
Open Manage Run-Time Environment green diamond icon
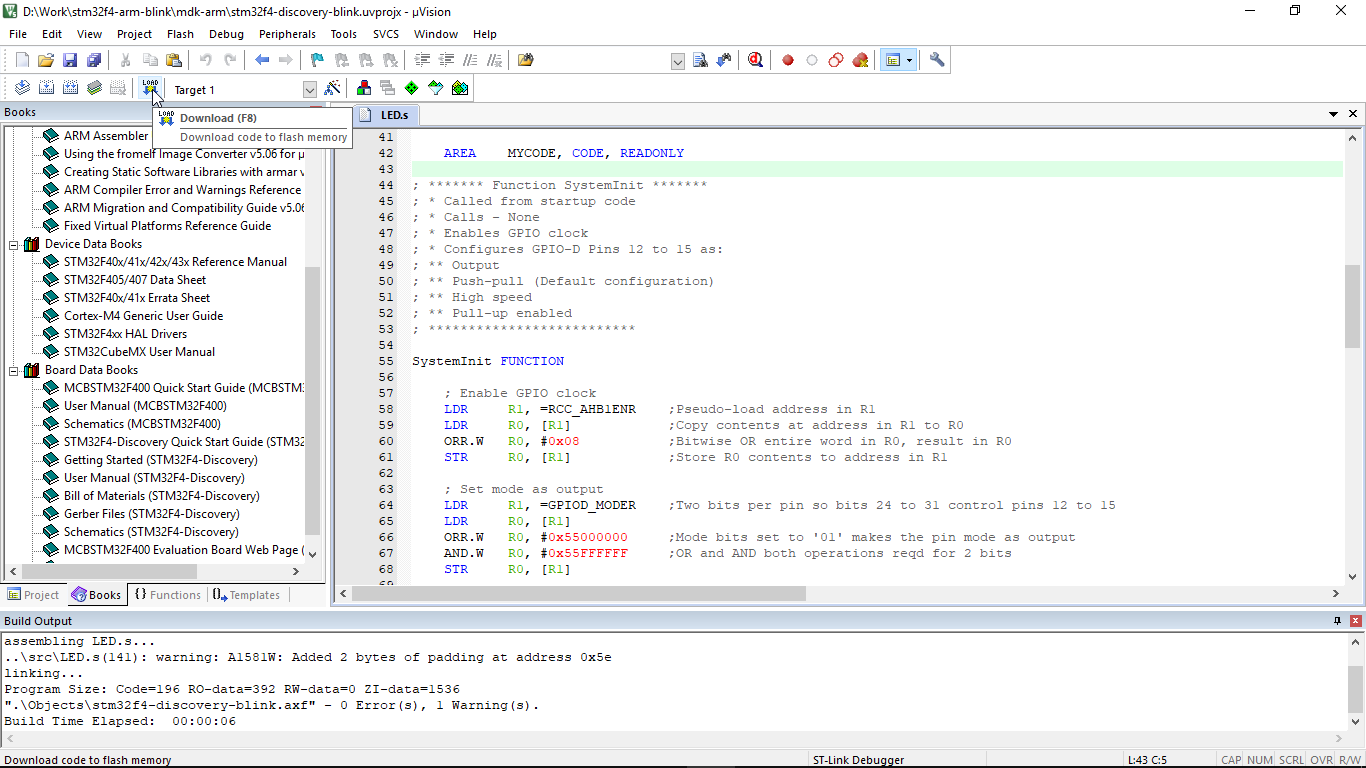click(411, 88)
